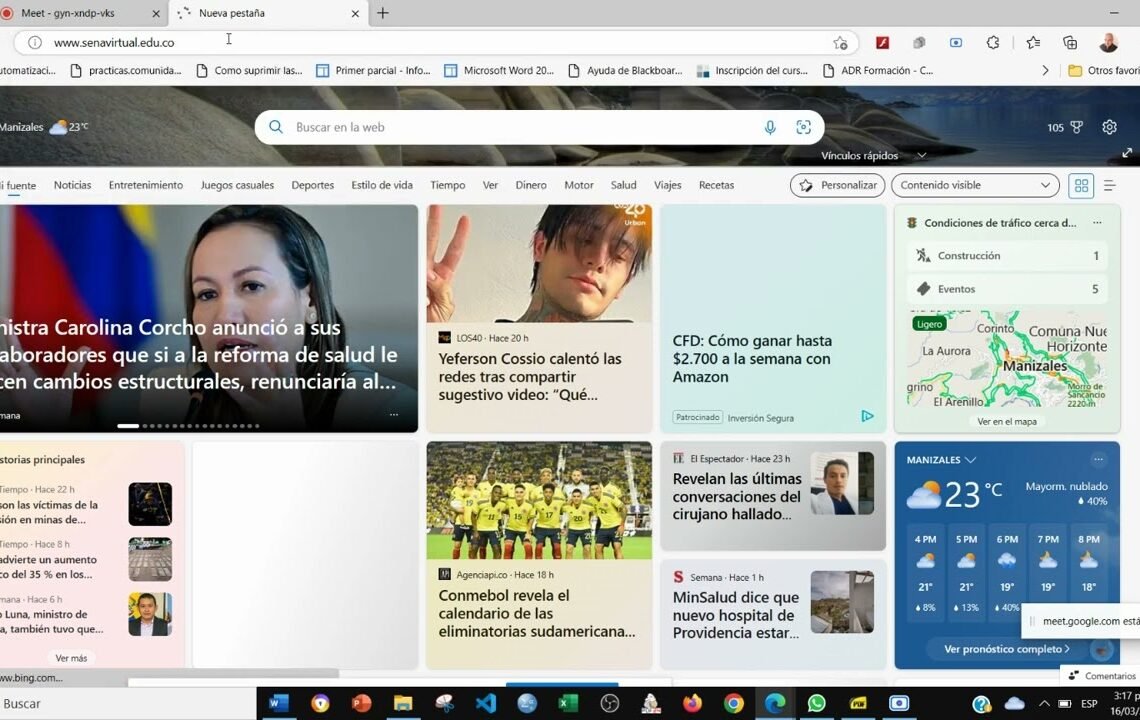Click the Buscar en la web field
Image resolution: width=1140 pixels, height=720 pixels.
pos(520,127)
